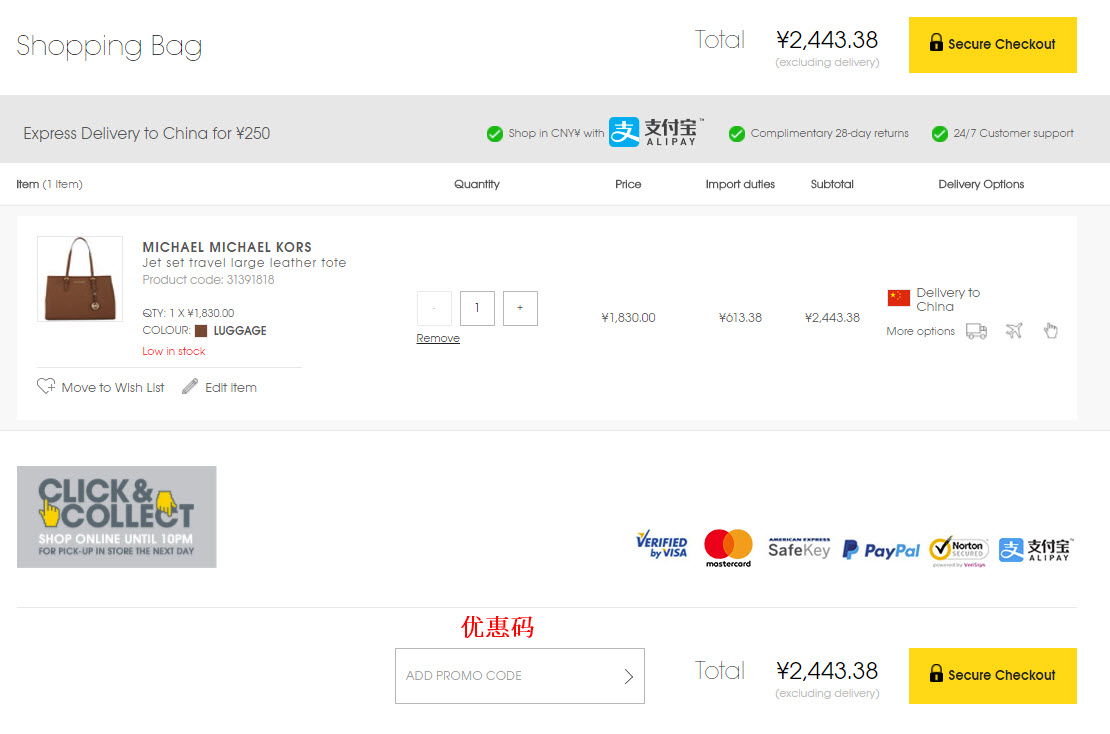Click the QTY: 1 X ¥1,830.00 line
This screenshot has height=734, width=1110.
pyautogui.click(x=188, y=313)
